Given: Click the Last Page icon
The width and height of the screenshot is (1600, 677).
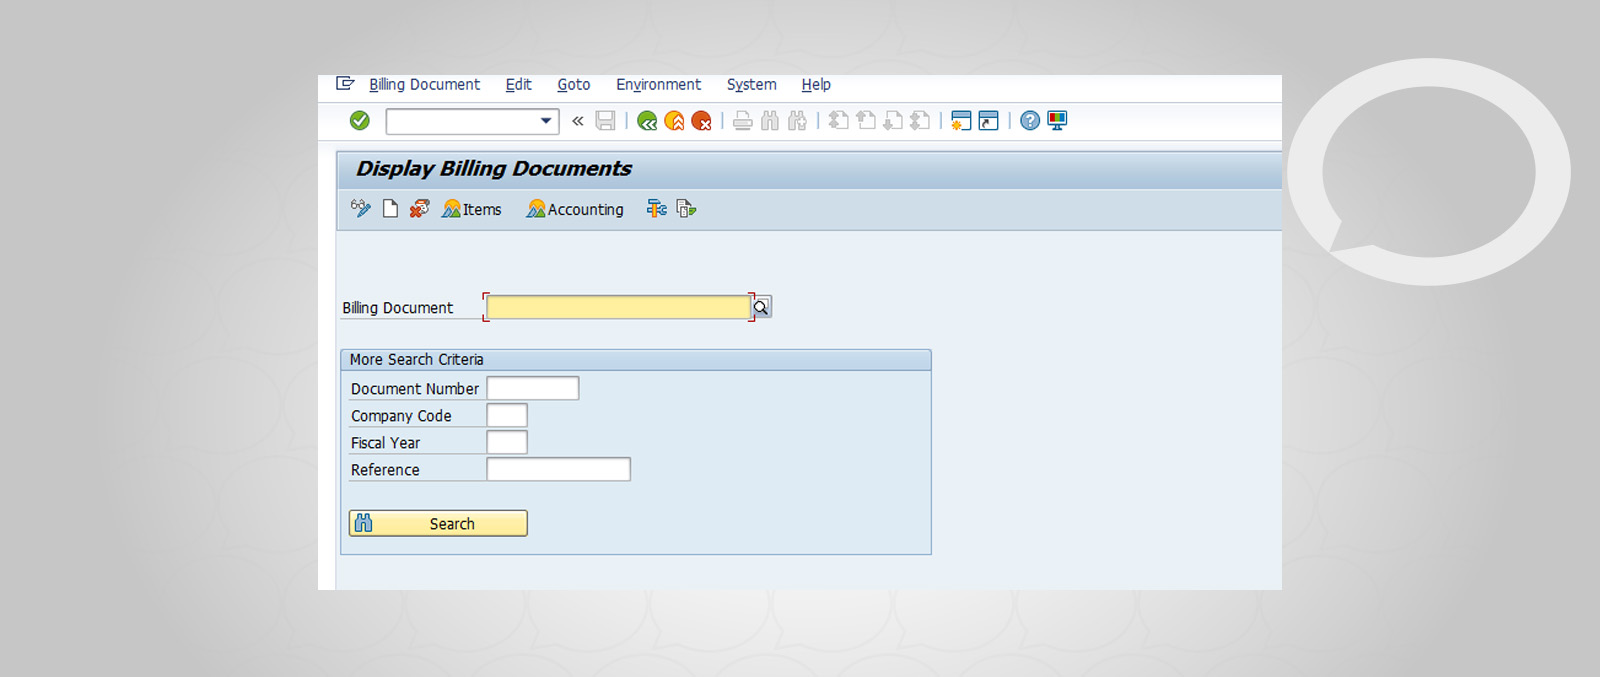Looking at the screenshot, I should 920,121.
